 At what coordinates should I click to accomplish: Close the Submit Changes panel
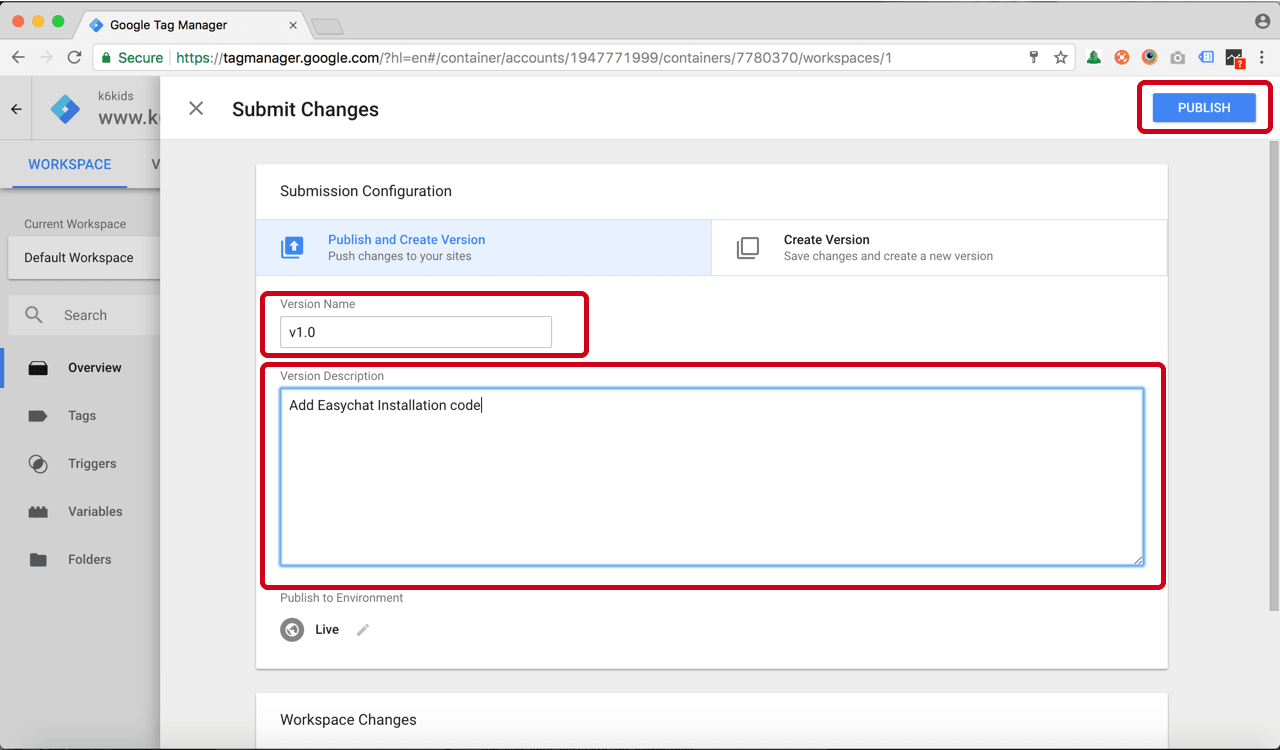tap(196, 109)
